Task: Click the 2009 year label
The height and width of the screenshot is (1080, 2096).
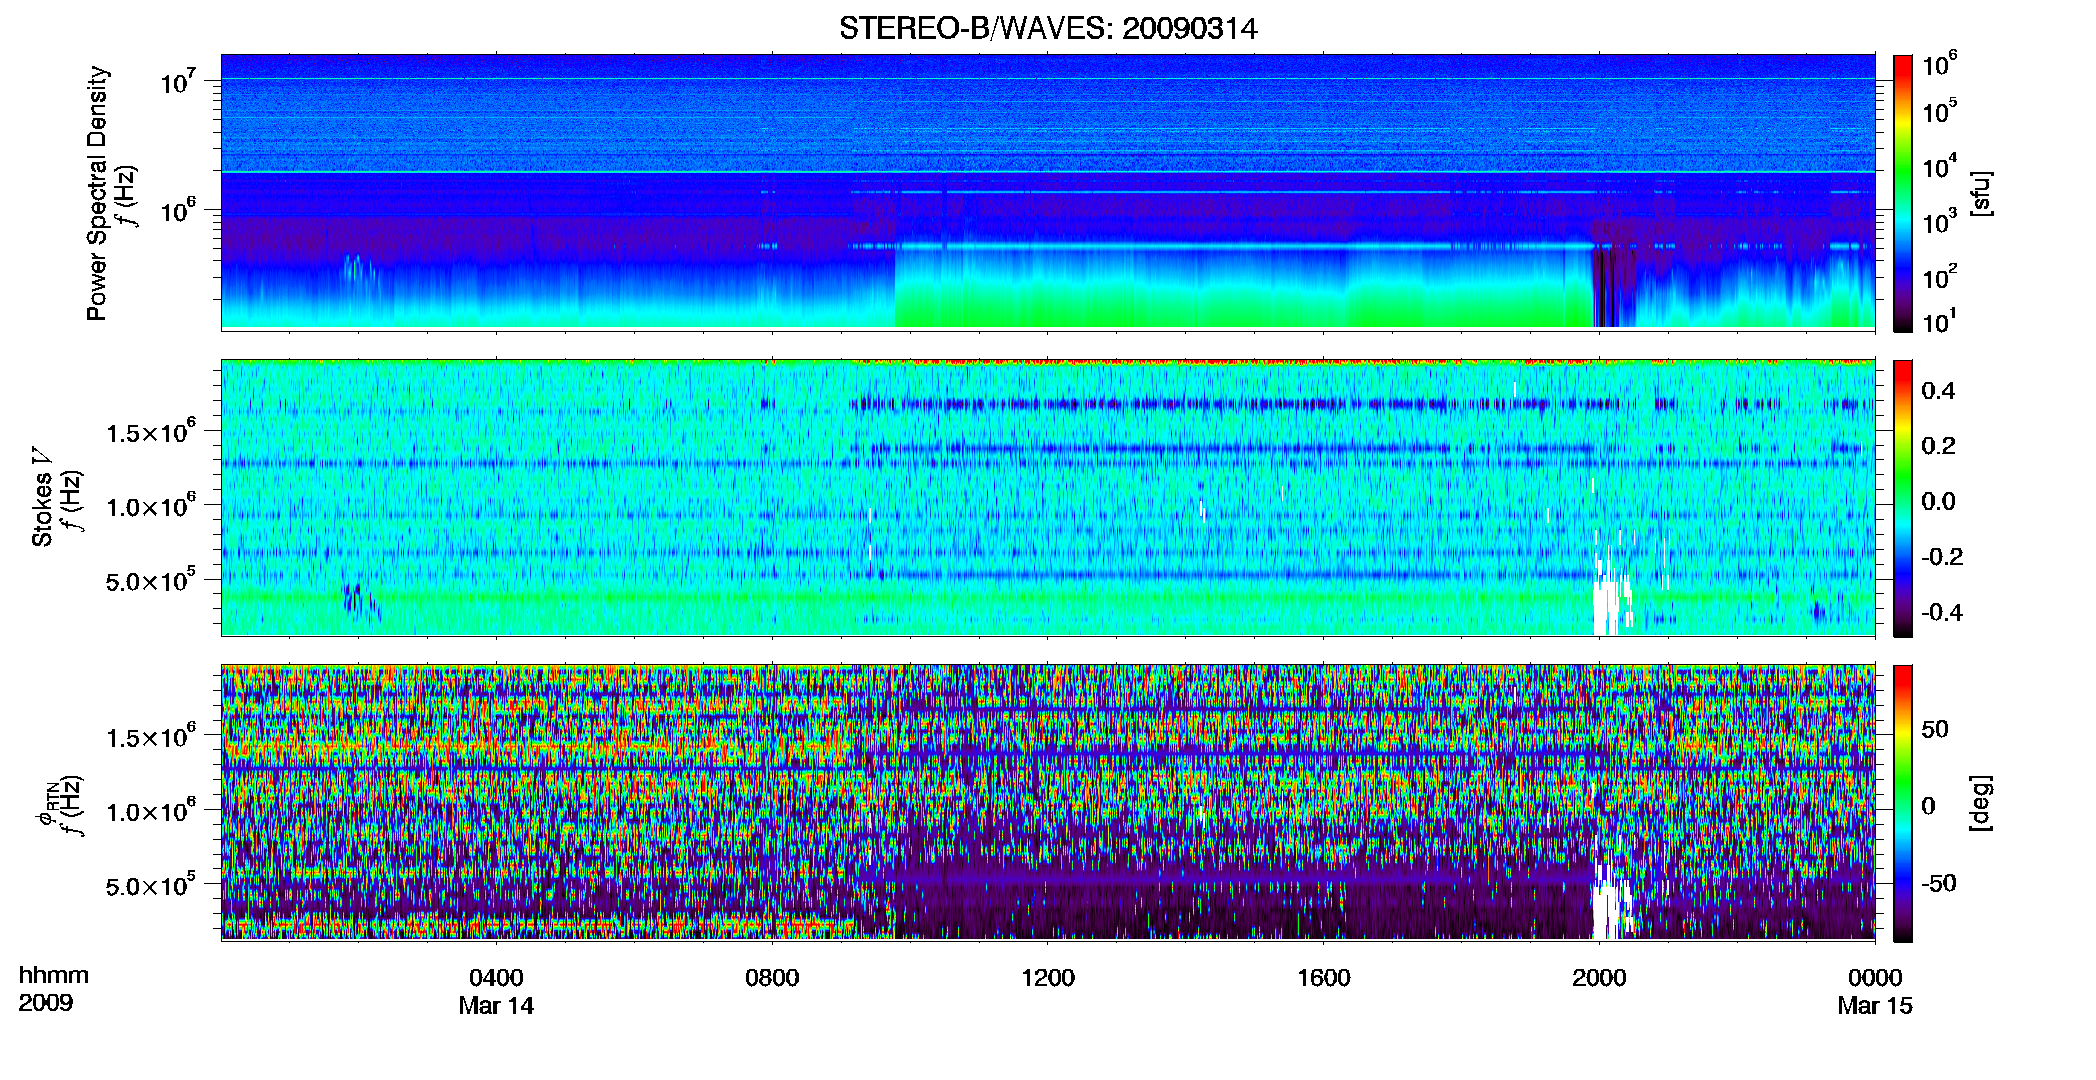Action: point(46,1003)
